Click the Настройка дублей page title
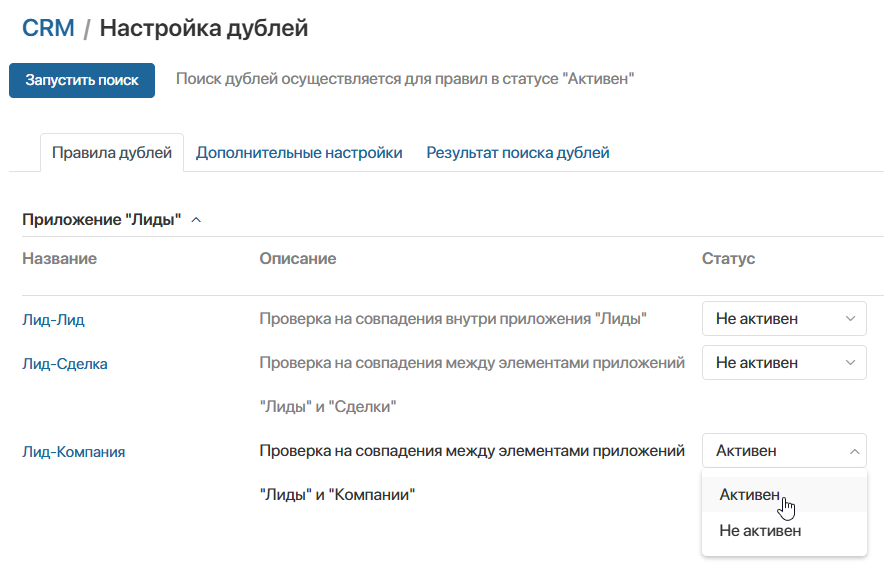 click(204, 28)
